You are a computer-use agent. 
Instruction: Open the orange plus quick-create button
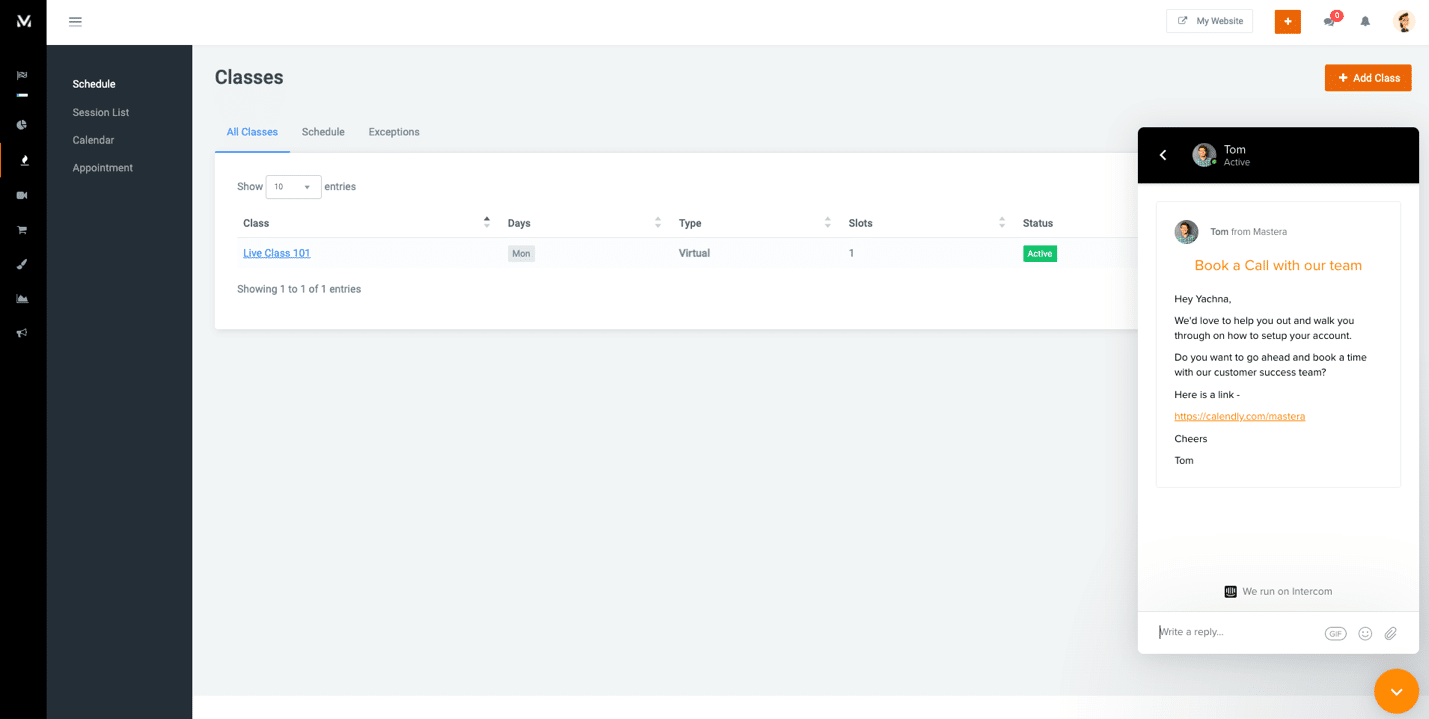coord(1287,21)
